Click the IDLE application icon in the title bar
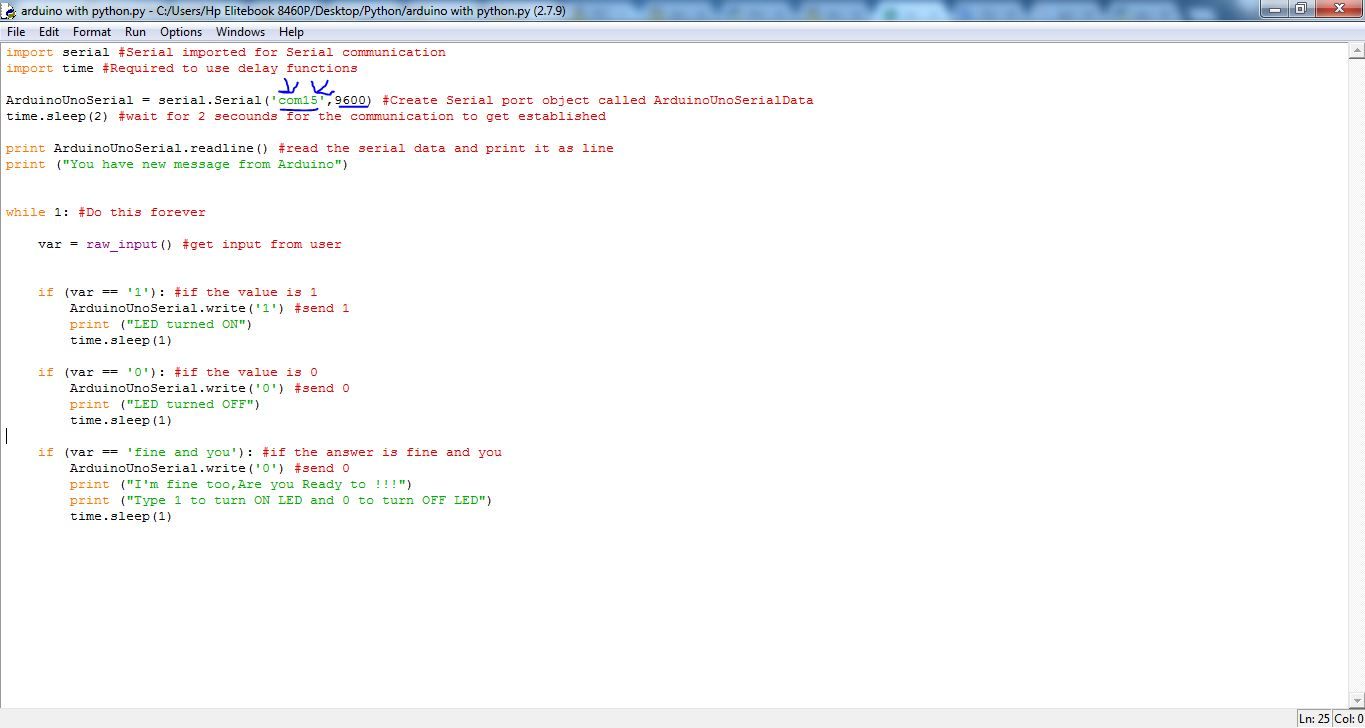This screenshot has width=1365, height=728. pyautogui.click(x=8, y=10)
